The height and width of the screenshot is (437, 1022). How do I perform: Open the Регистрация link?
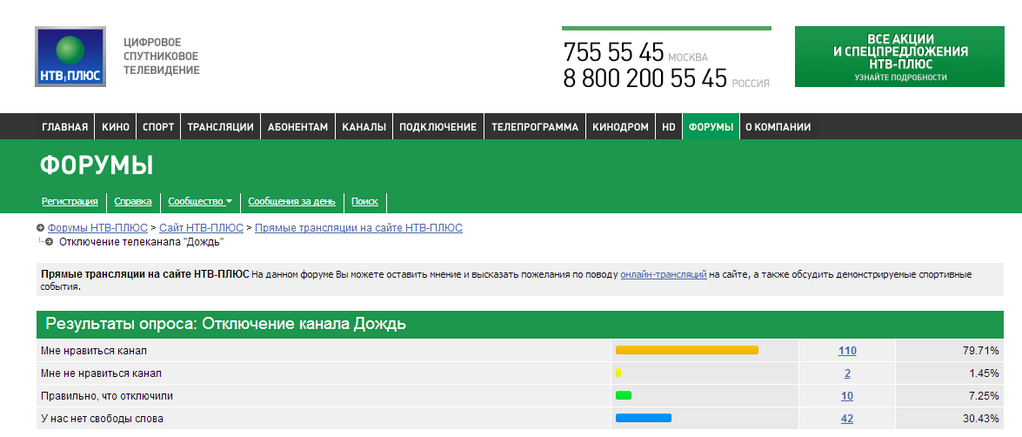pyautogui.click(x=70, y=202)
